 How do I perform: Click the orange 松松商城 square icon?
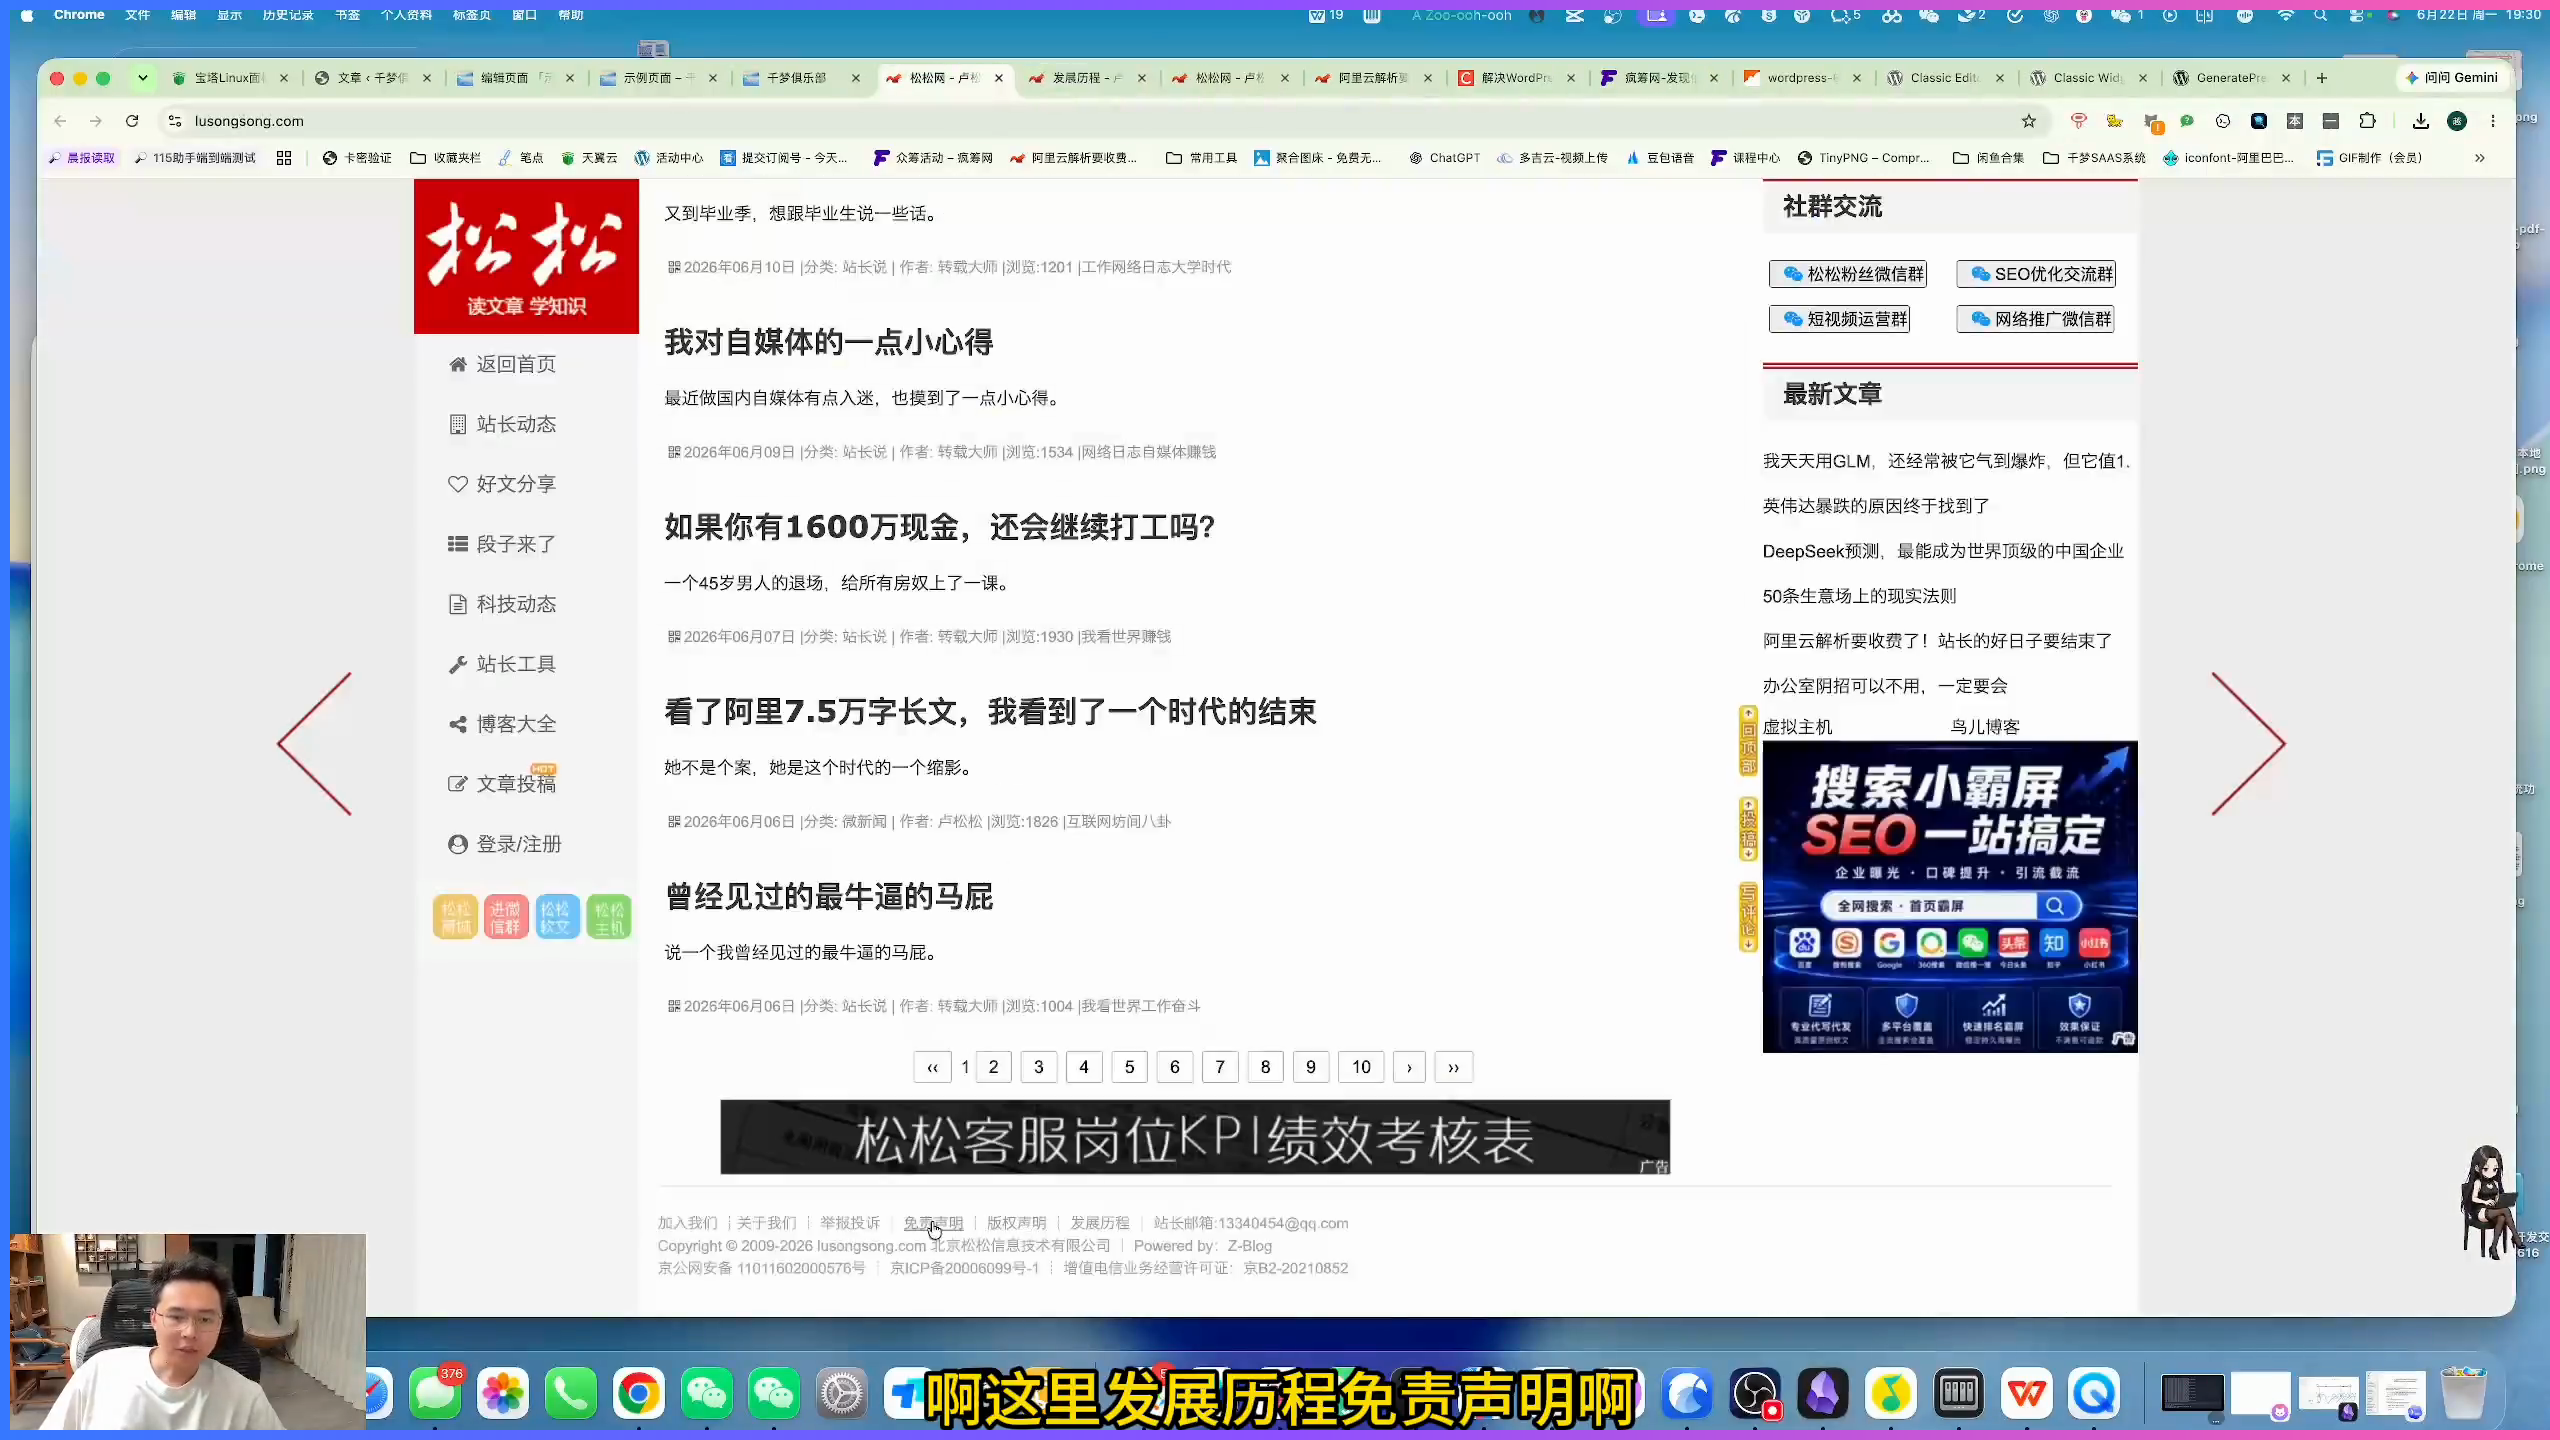pos(456,916)
